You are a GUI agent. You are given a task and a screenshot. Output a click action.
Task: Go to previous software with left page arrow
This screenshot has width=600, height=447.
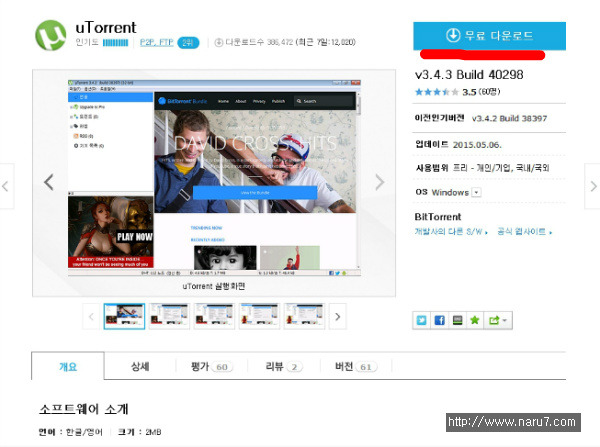click(x=7, y=186)
